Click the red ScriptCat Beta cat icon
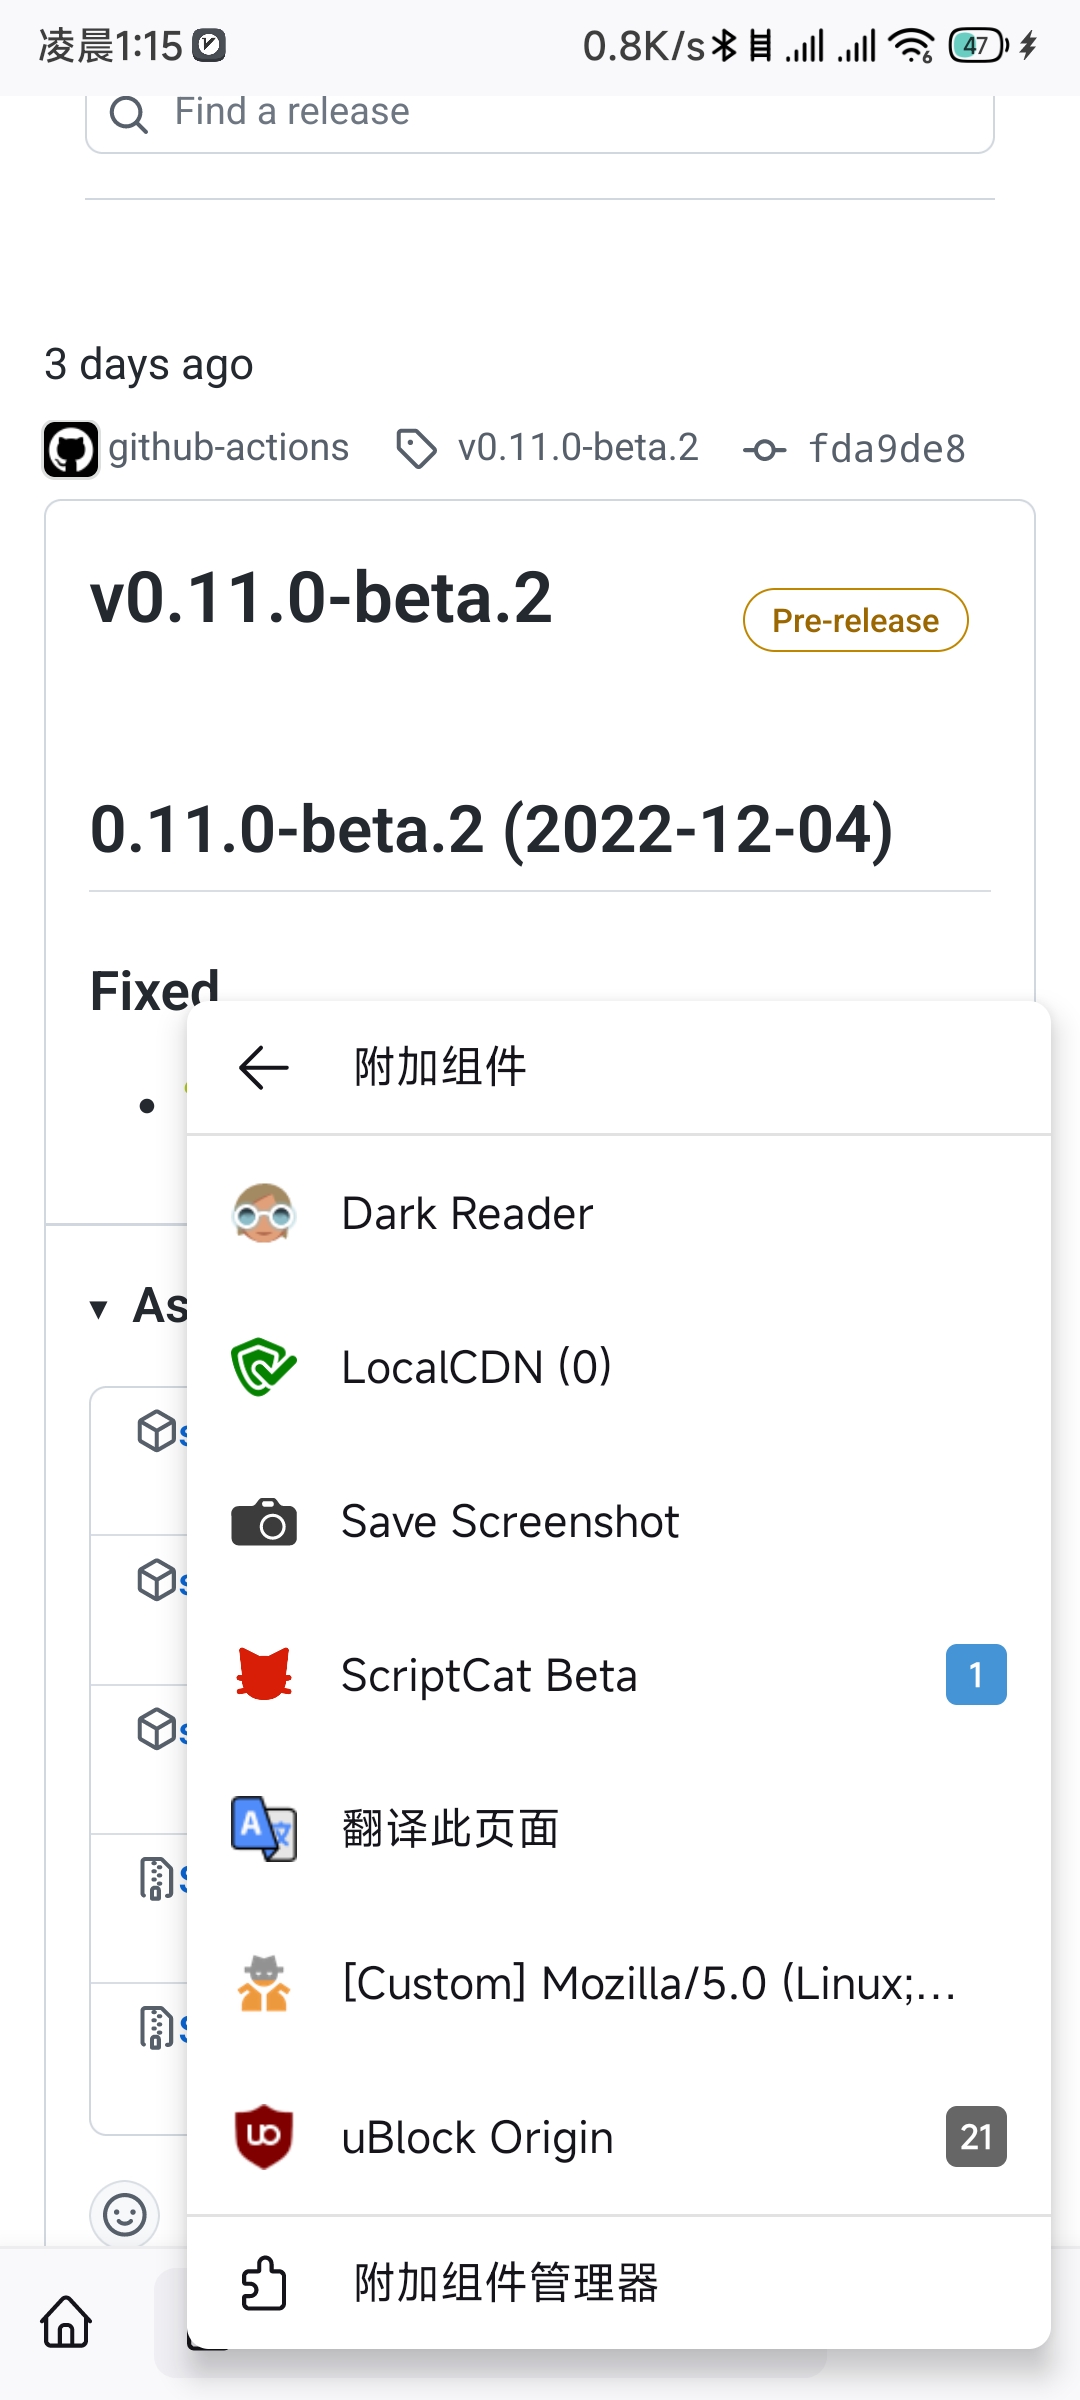 pos(262,1675)
